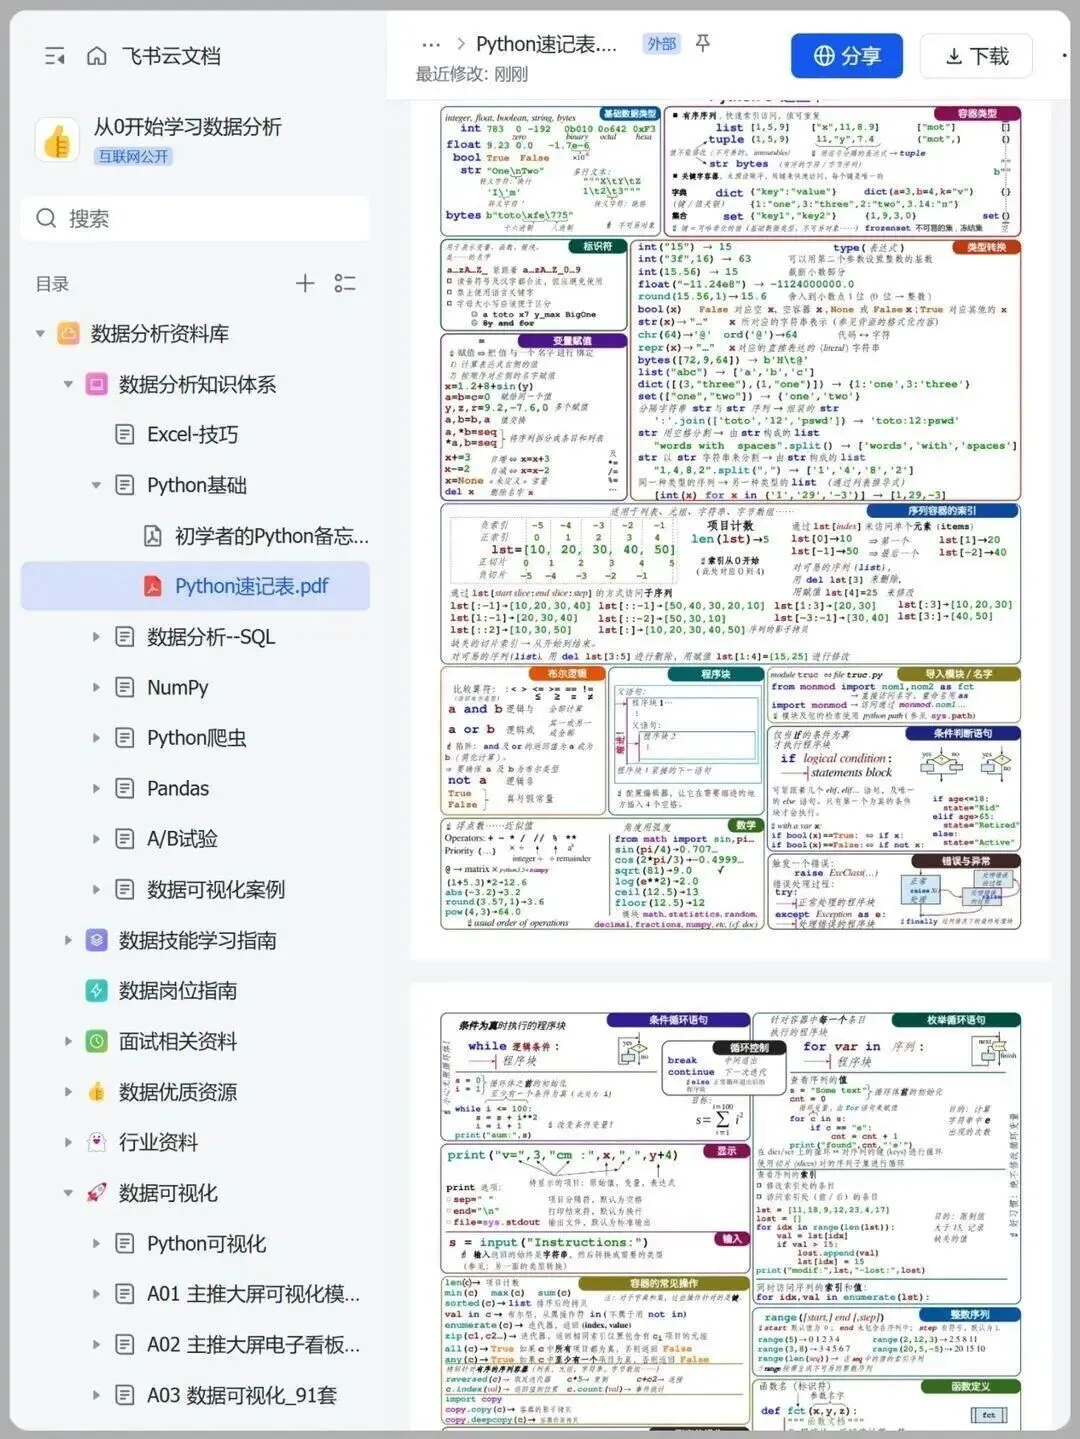Screen dimensions: 1080x1439
Task: Click the 数据可视化 rocket icon
Action: 97,1193
